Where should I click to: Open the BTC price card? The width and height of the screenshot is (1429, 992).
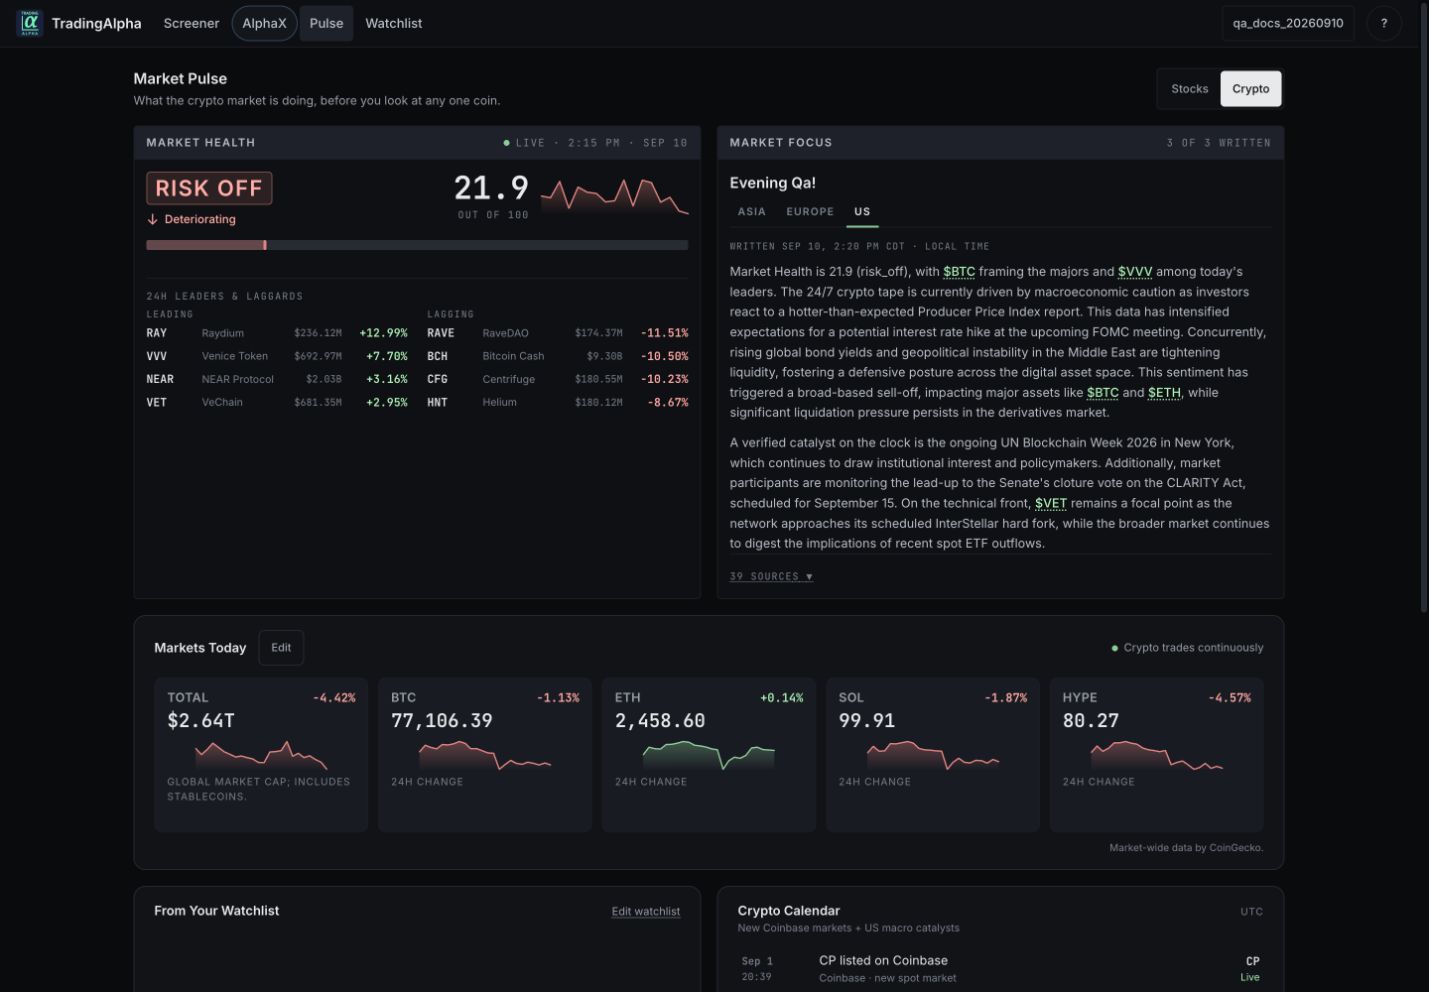point(485,755)
